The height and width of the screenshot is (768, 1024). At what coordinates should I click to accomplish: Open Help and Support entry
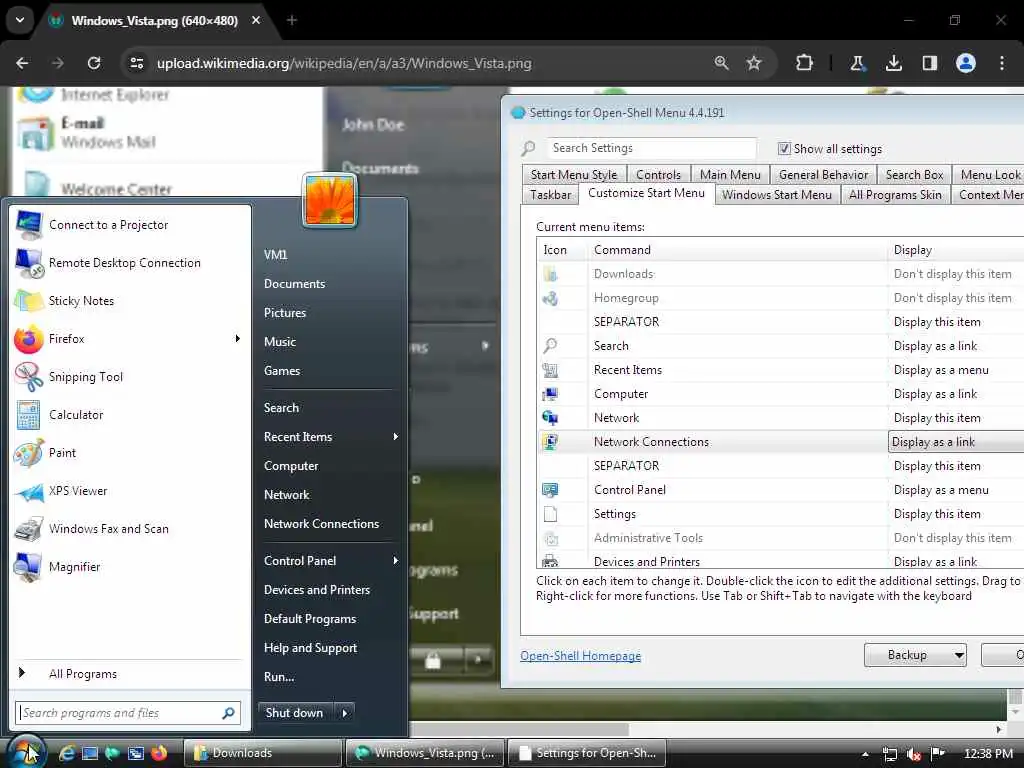click(x=310, y=648)
